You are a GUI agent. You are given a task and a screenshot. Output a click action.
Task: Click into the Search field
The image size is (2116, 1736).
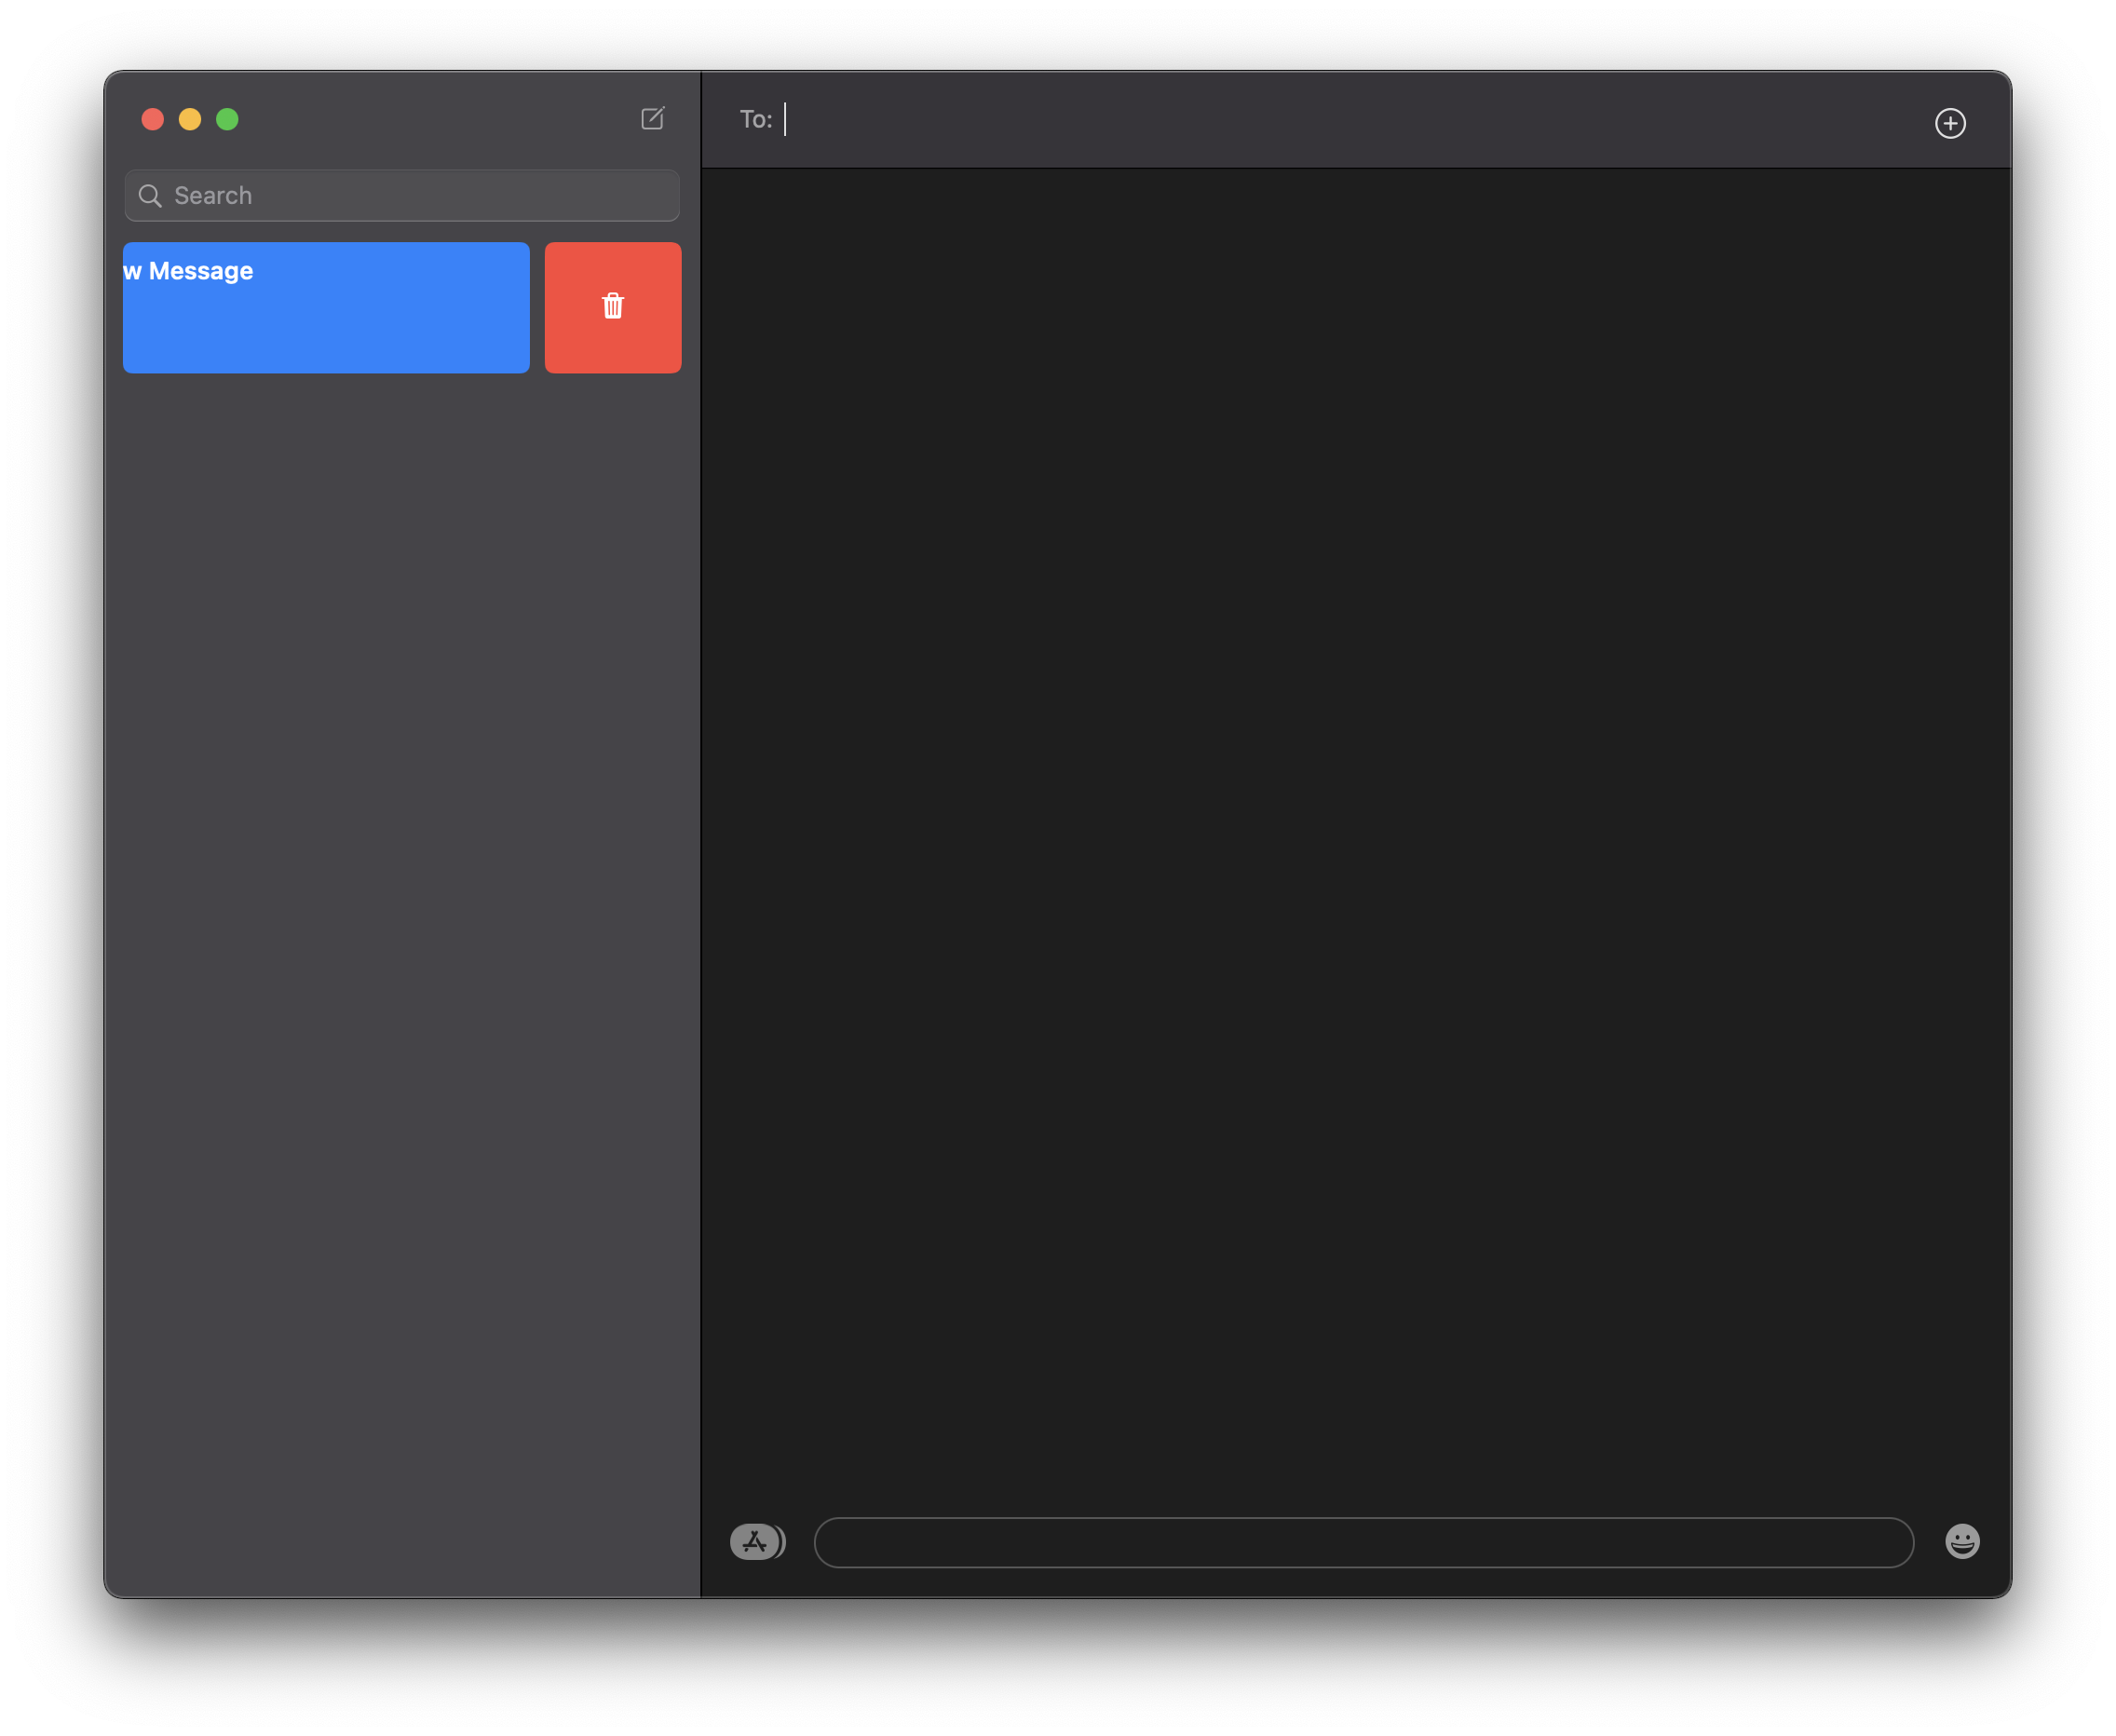(x=420, y=196)
